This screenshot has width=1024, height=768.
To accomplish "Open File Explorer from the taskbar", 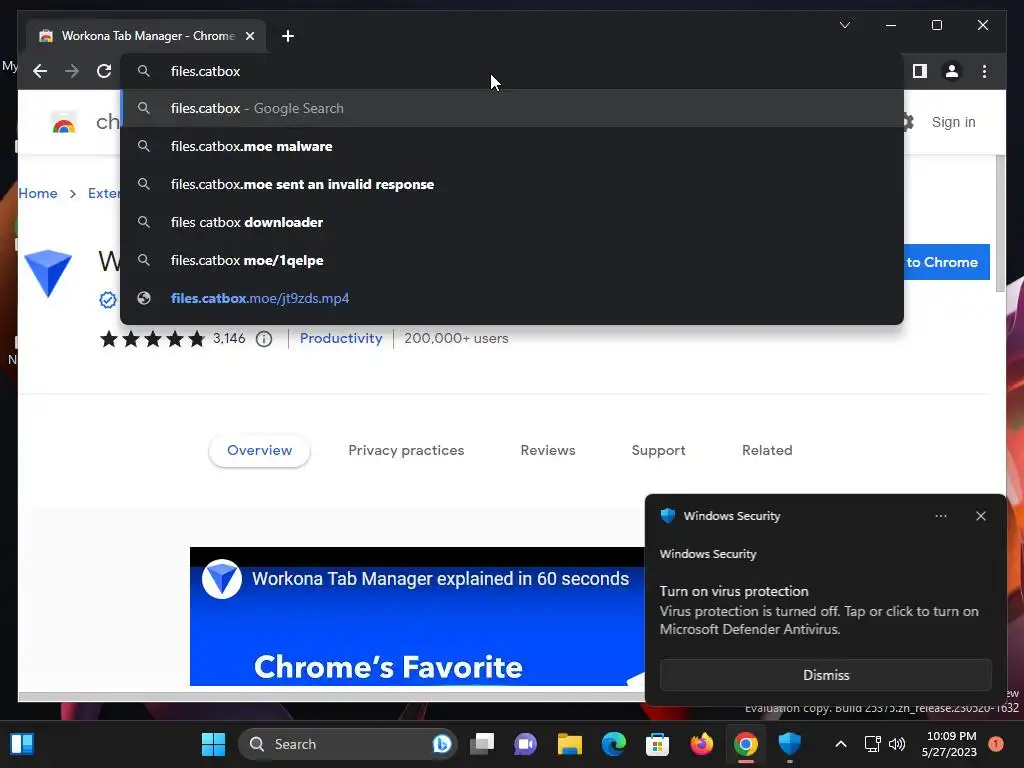I will 569,744.
